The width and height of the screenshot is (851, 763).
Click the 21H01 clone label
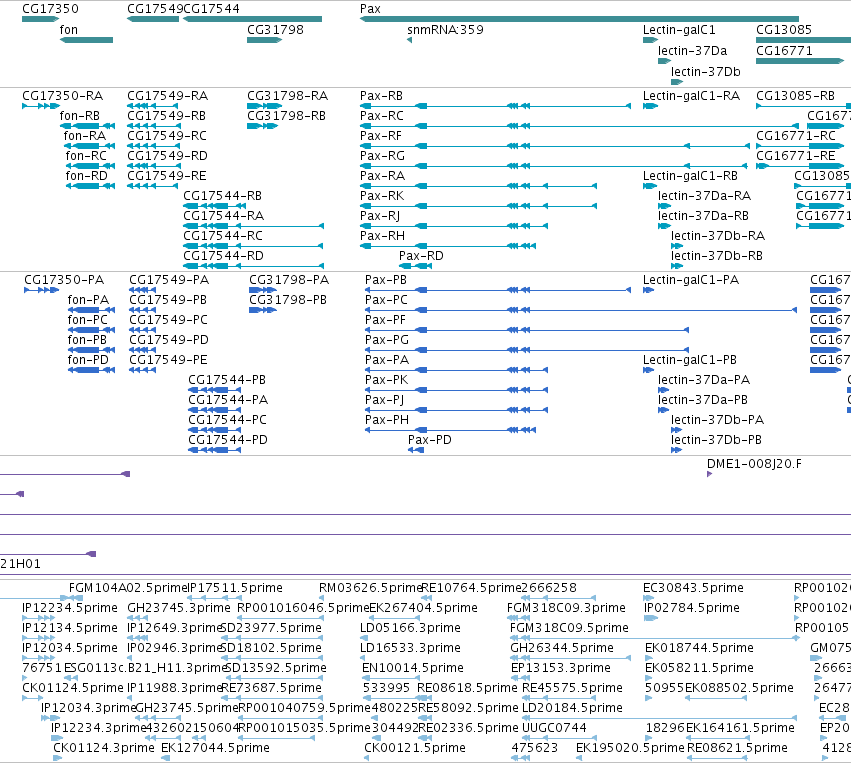click(x=21, y=564)
